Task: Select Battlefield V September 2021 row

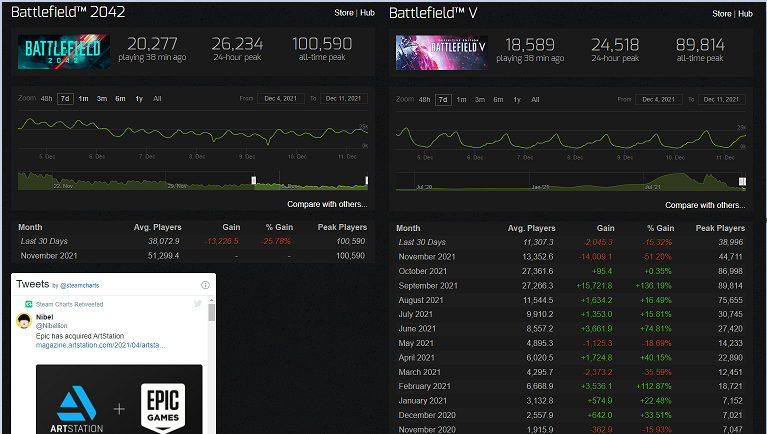Action: tap(571, 285)
